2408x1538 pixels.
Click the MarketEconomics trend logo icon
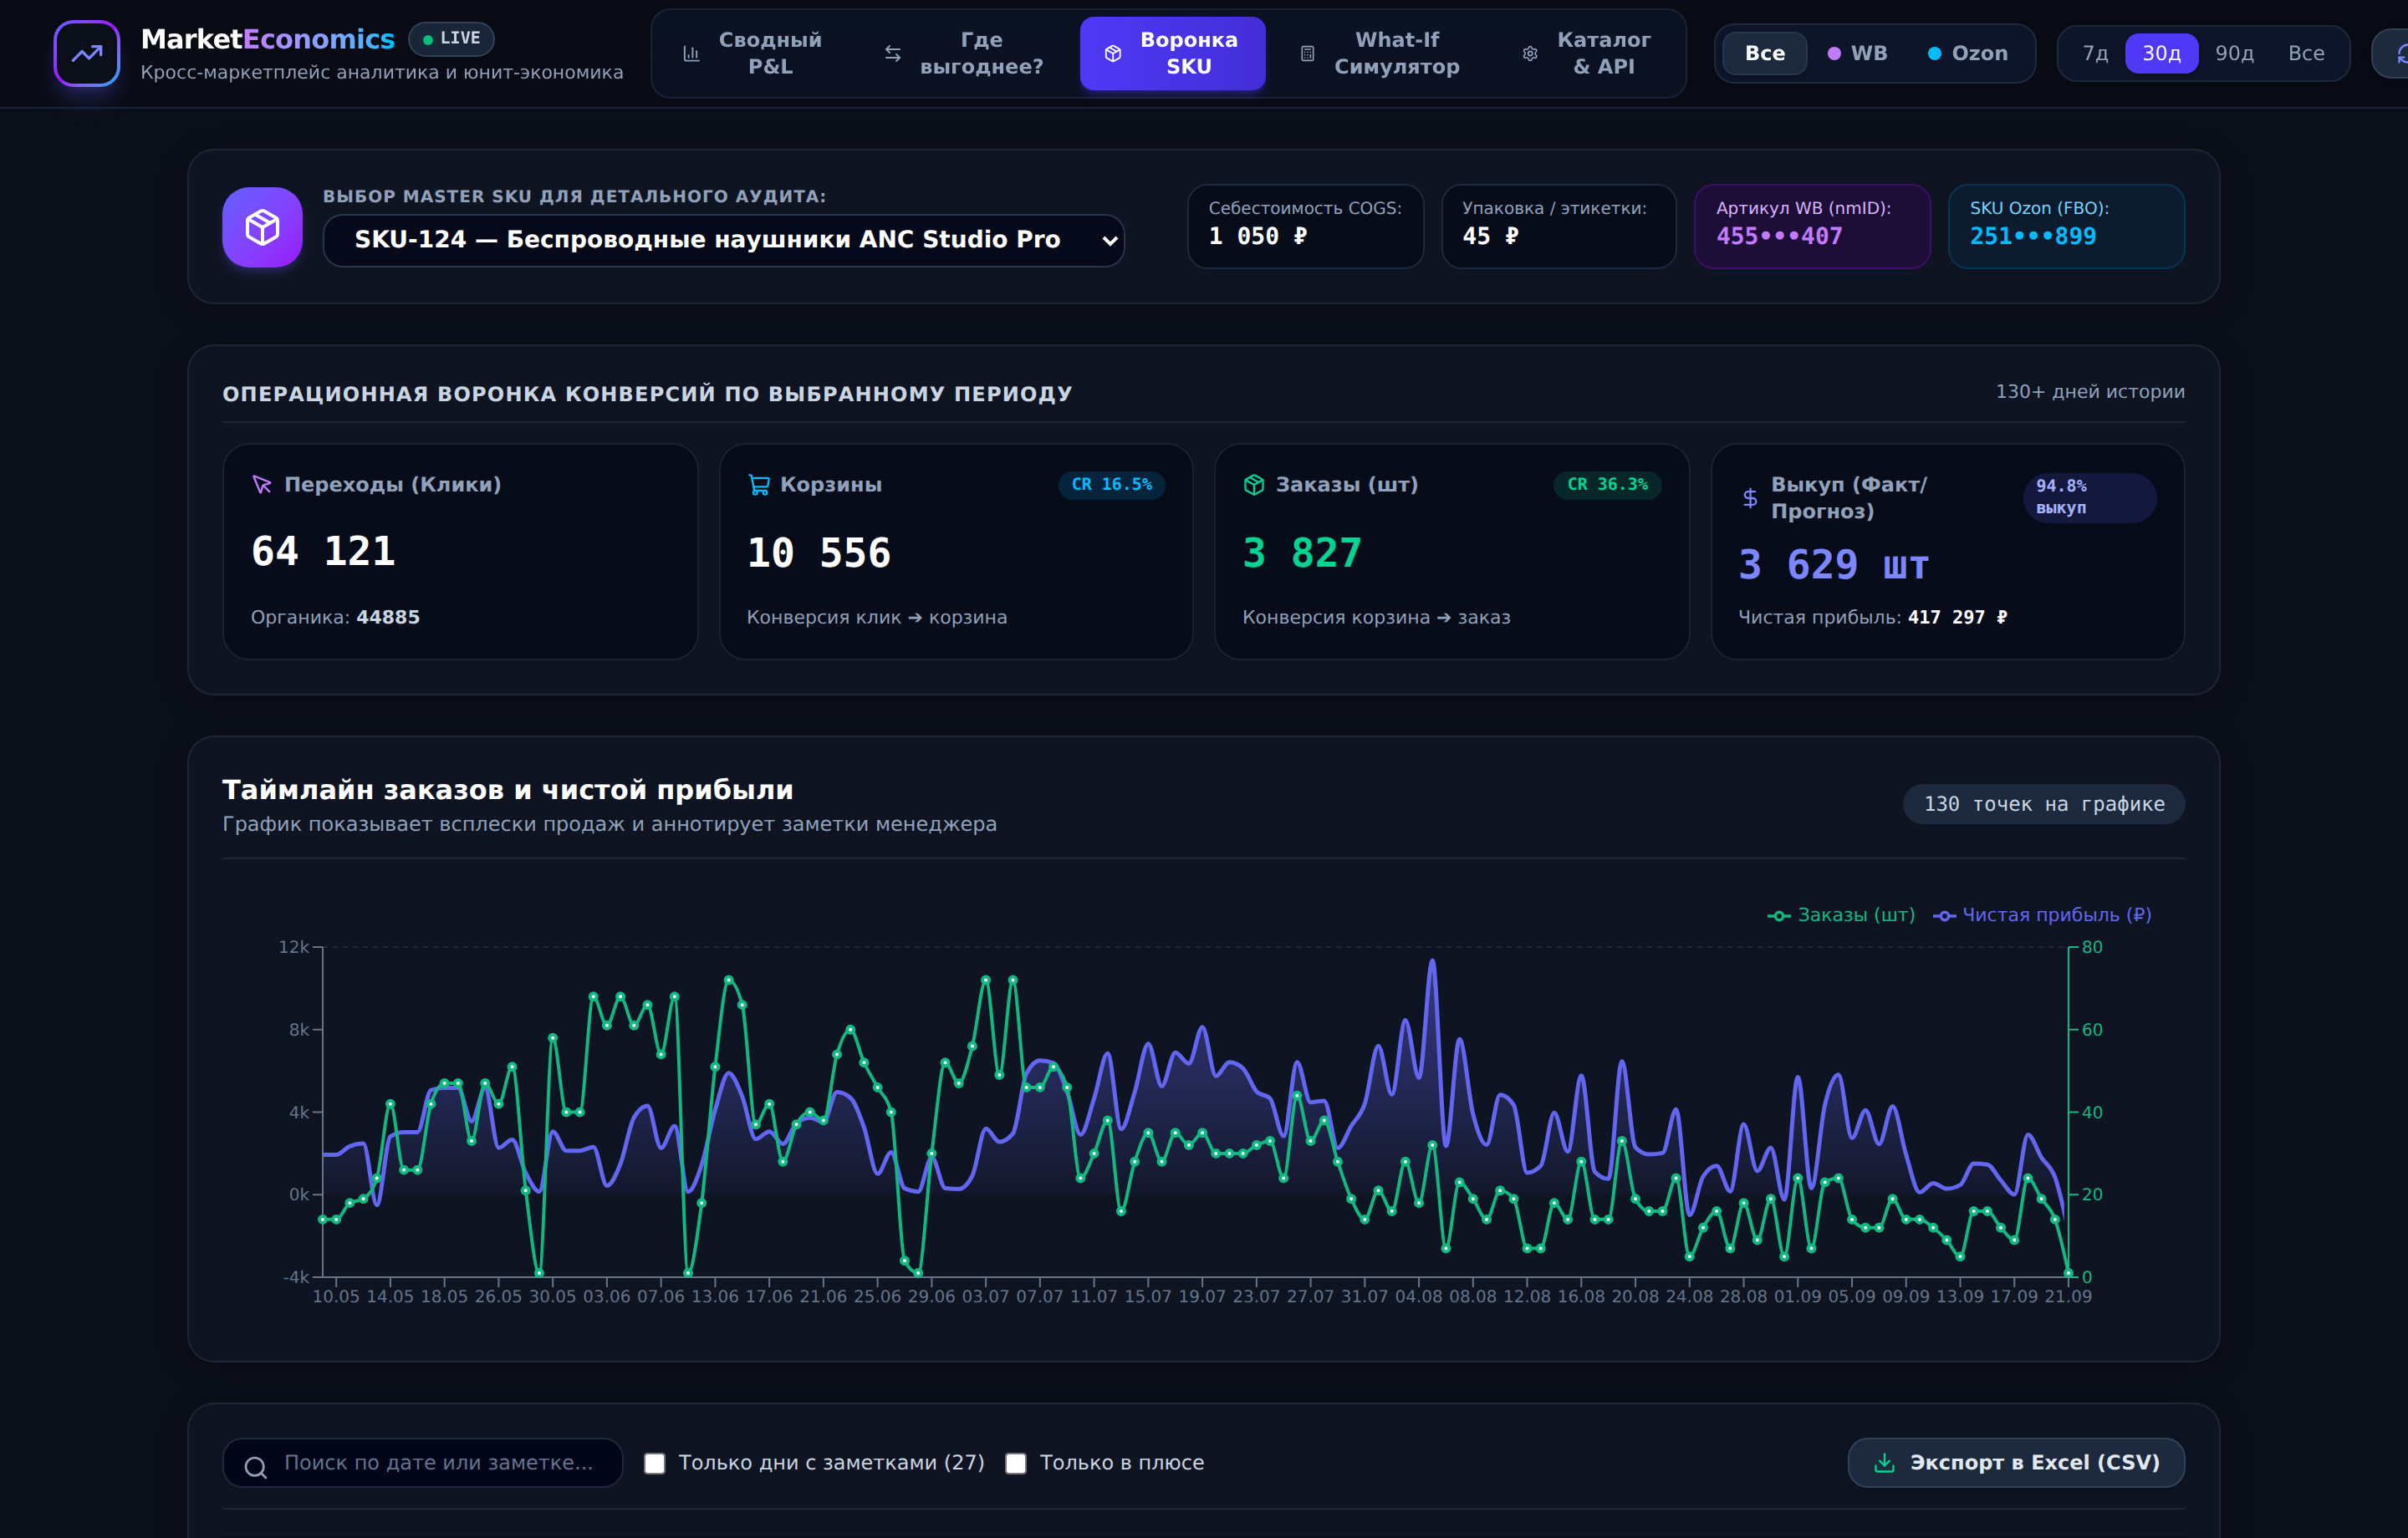tap(87, 53)
